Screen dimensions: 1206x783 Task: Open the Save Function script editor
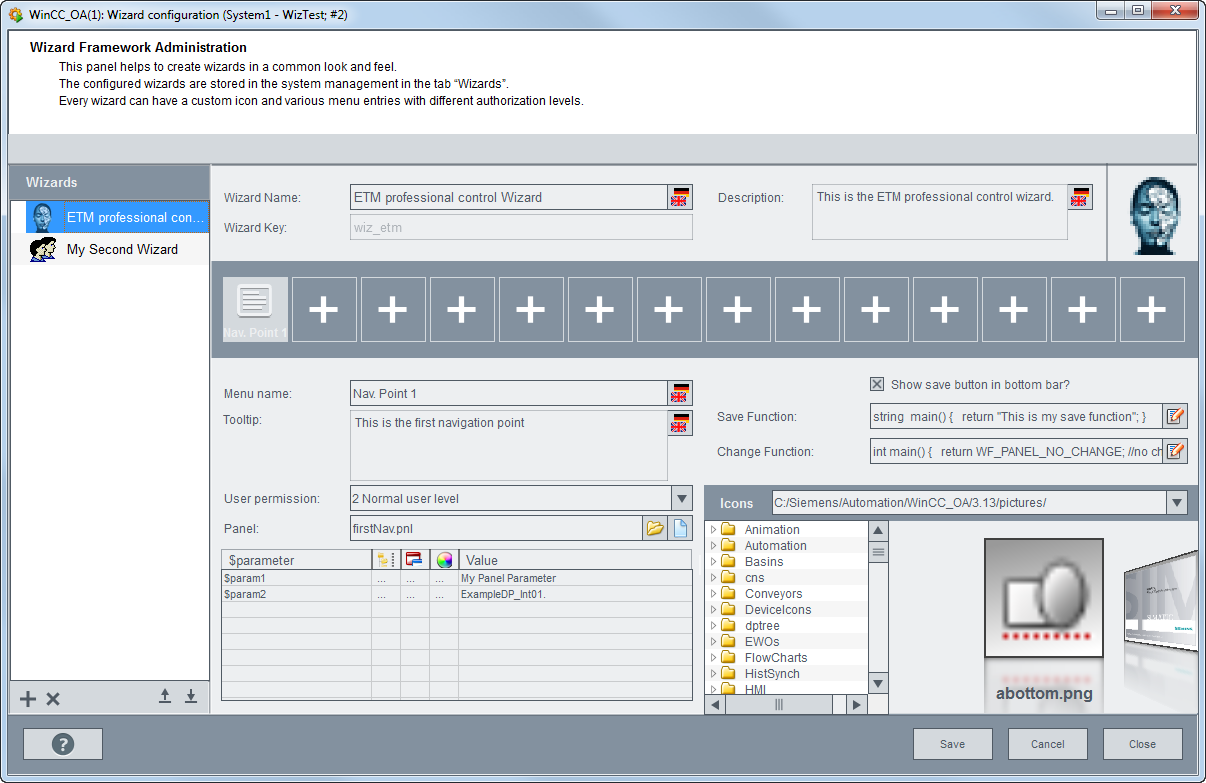(x=1175, y=416)
